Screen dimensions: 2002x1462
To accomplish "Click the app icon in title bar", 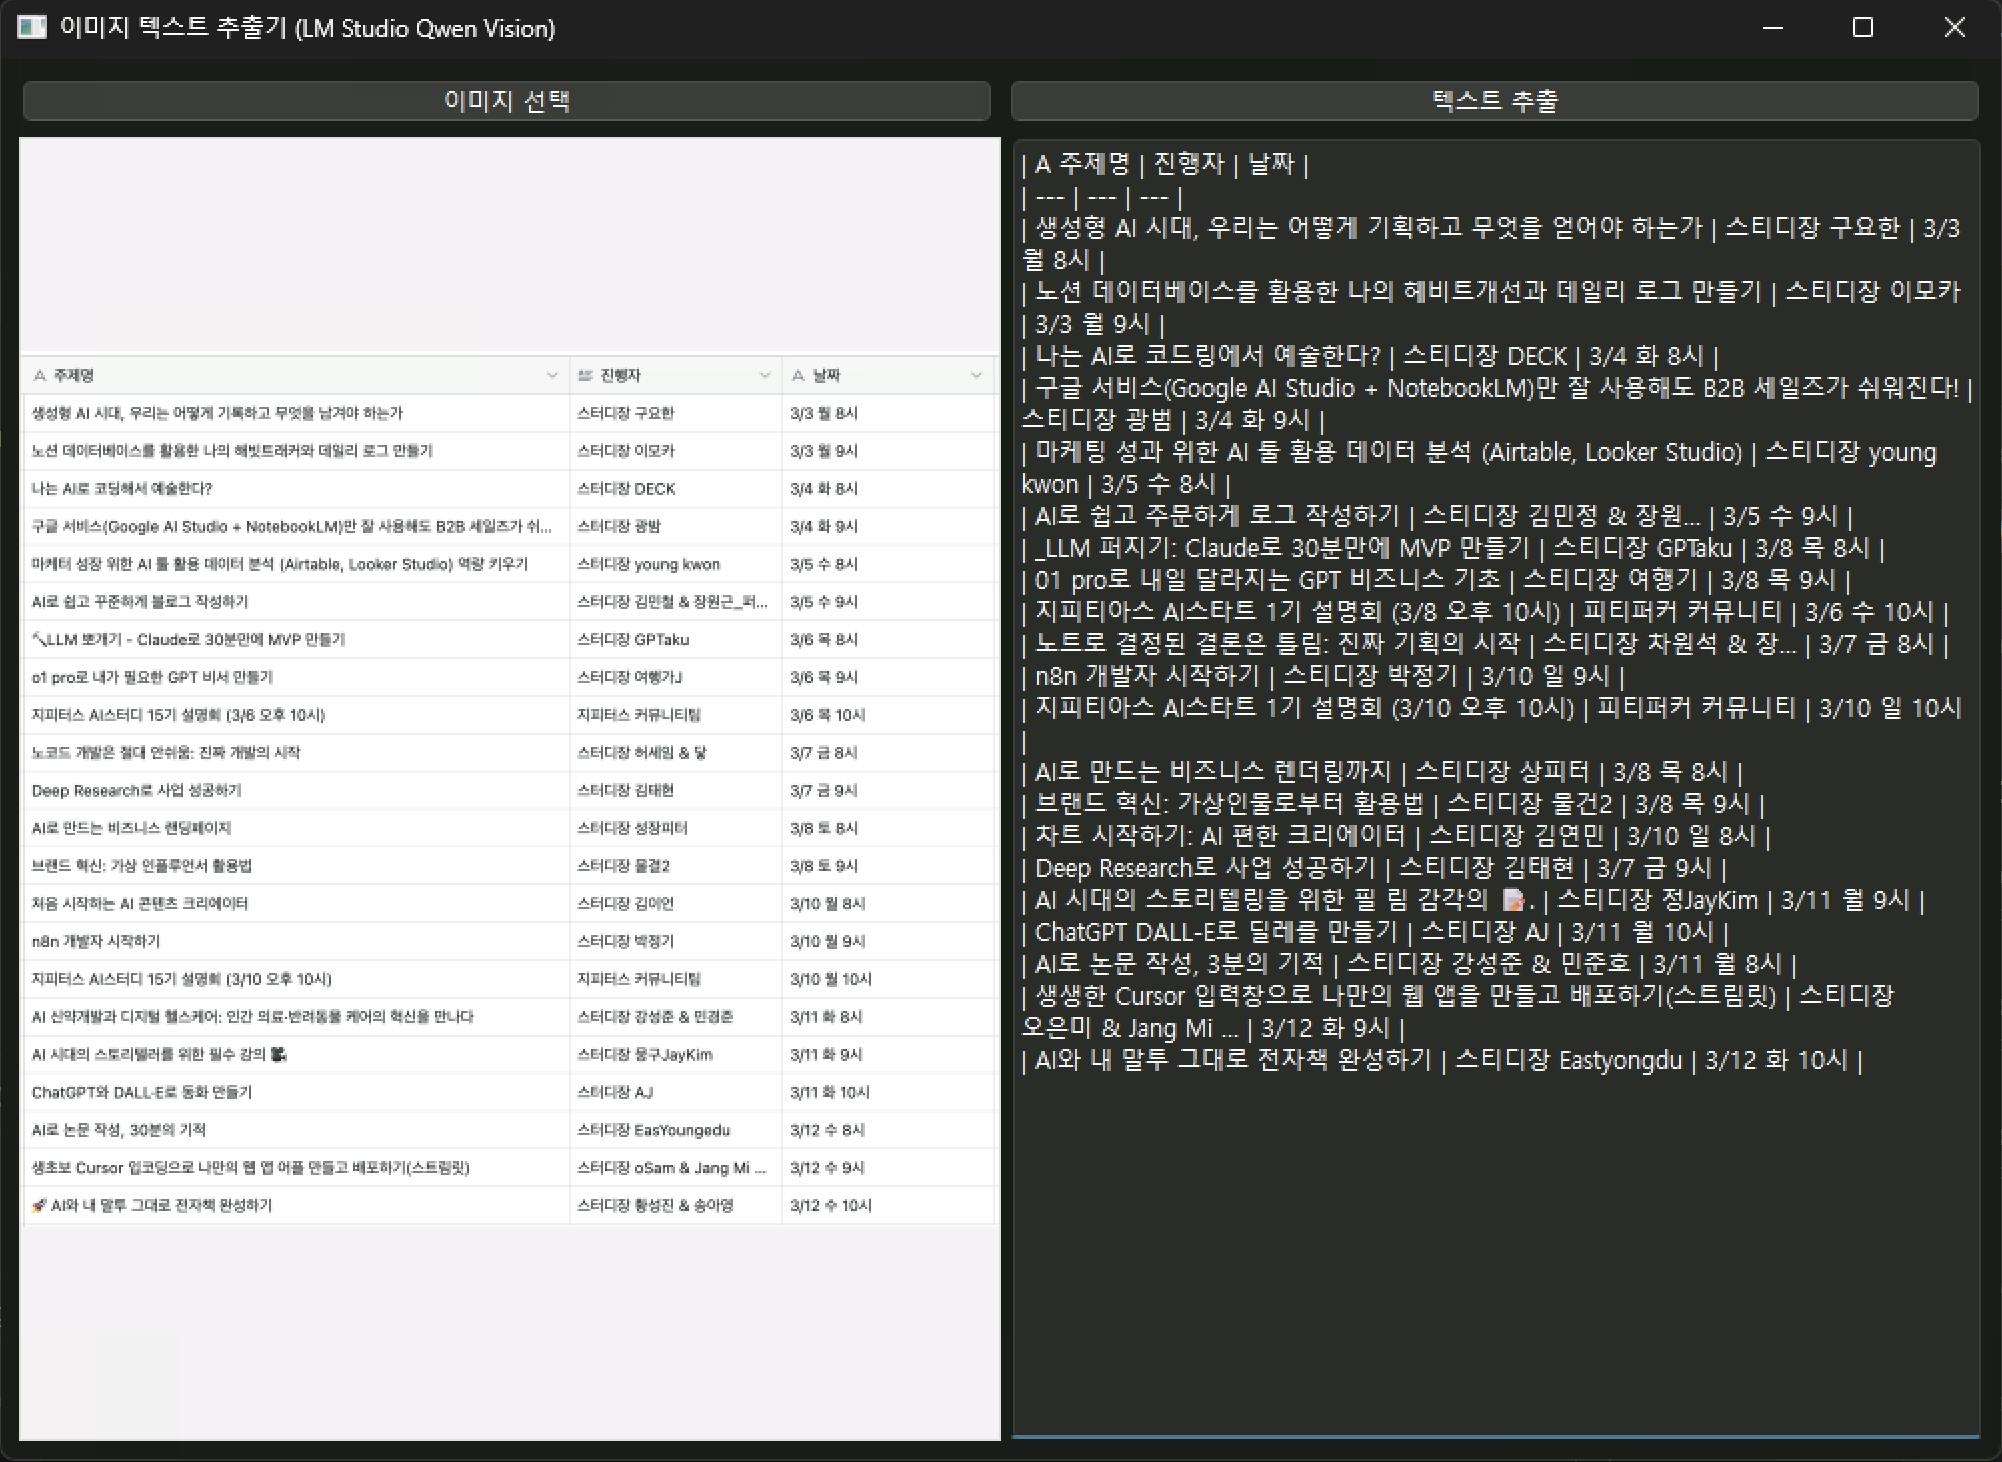I will tap(32, 27).
